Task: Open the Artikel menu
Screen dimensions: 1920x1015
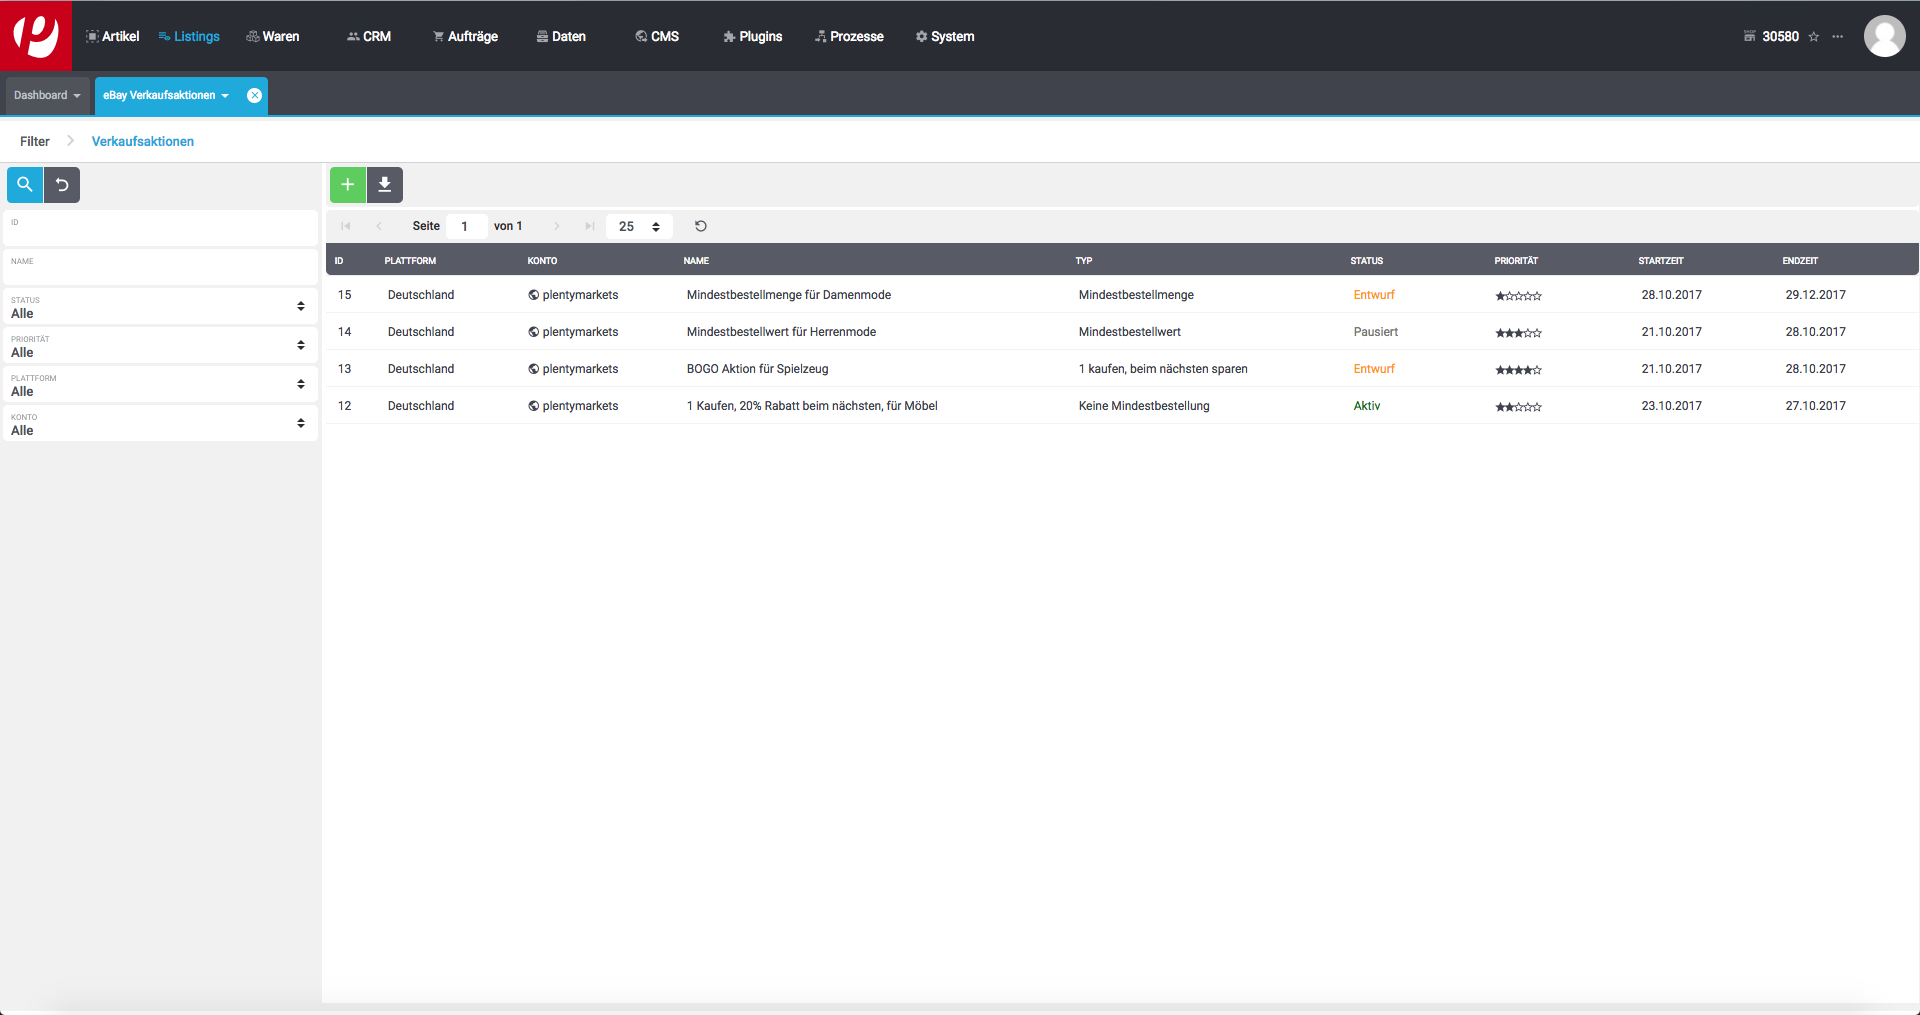Action: 112,36
